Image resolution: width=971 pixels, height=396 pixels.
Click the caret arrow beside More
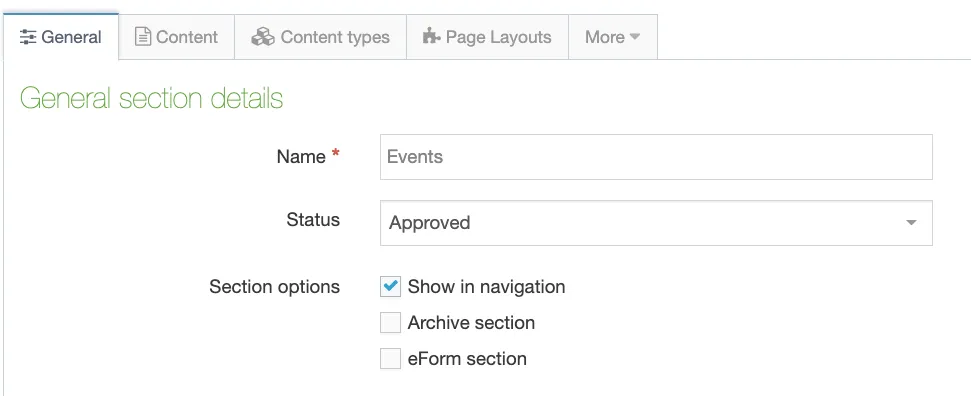click(x=635, y=37)
